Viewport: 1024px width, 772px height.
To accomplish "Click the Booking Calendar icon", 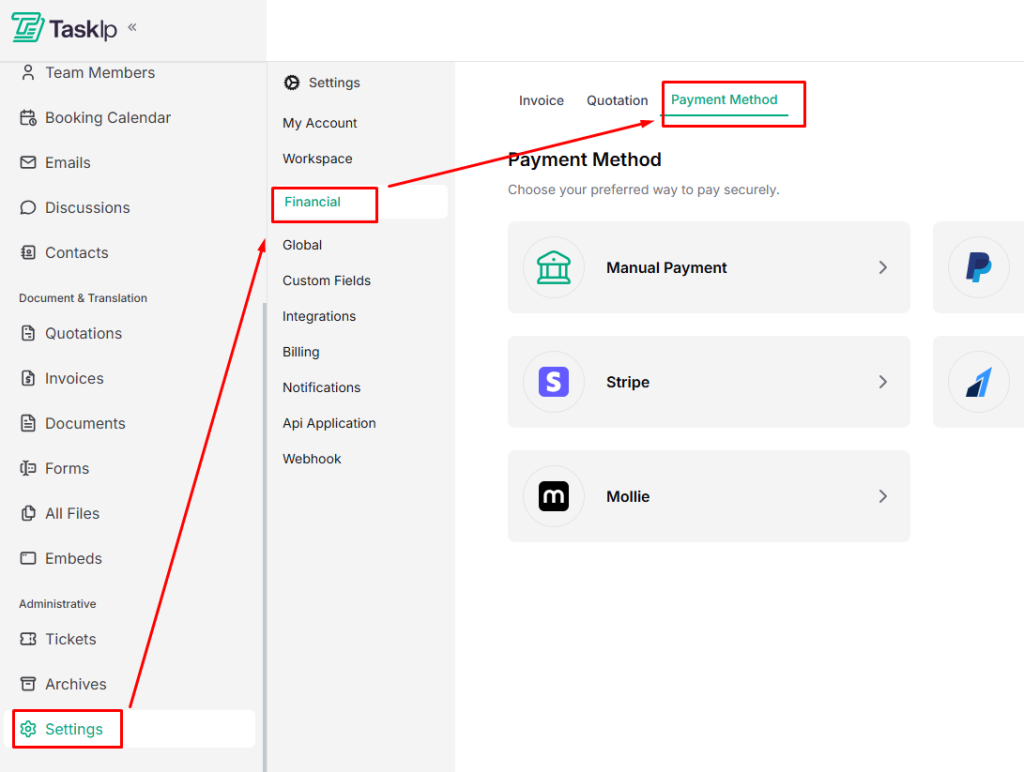I will [x=28, y=117].
